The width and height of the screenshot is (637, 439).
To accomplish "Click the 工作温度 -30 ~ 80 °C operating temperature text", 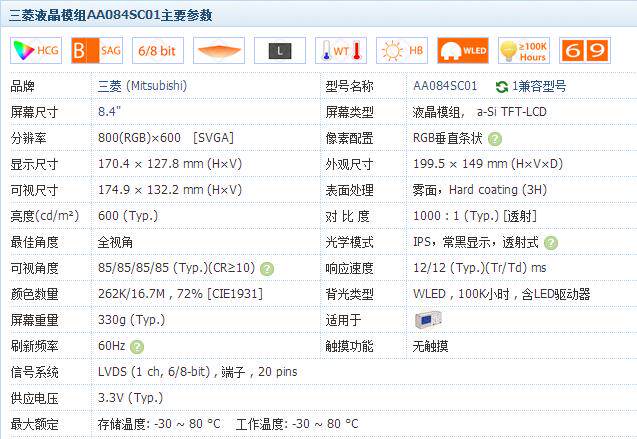I will pos(297,424).
